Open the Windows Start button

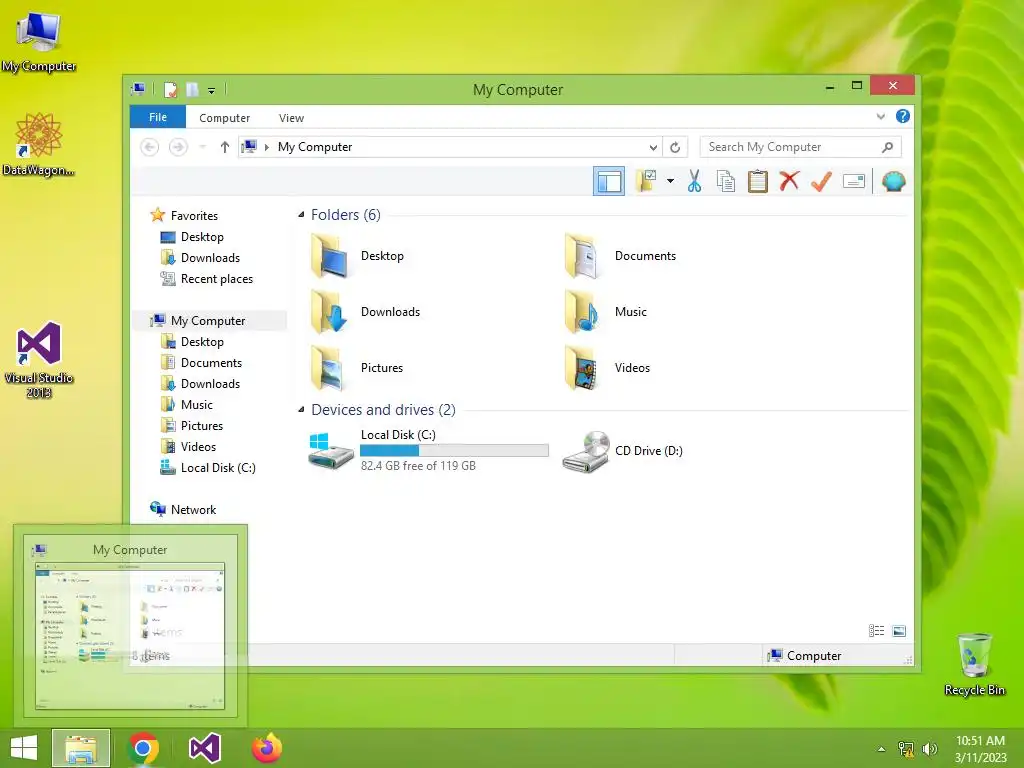pyautogui.click(x=24, y=748)
